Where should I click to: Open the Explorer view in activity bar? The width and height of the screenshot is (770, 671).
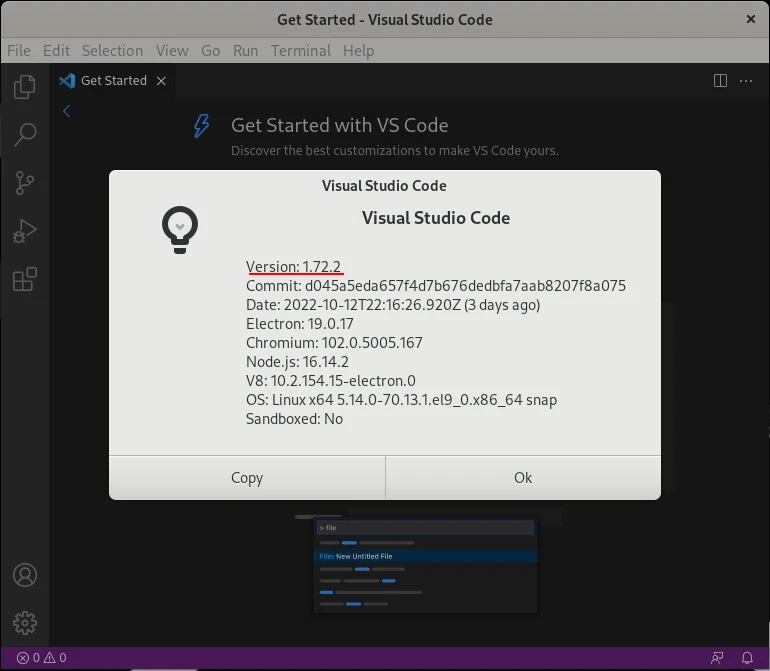point(25,87)
